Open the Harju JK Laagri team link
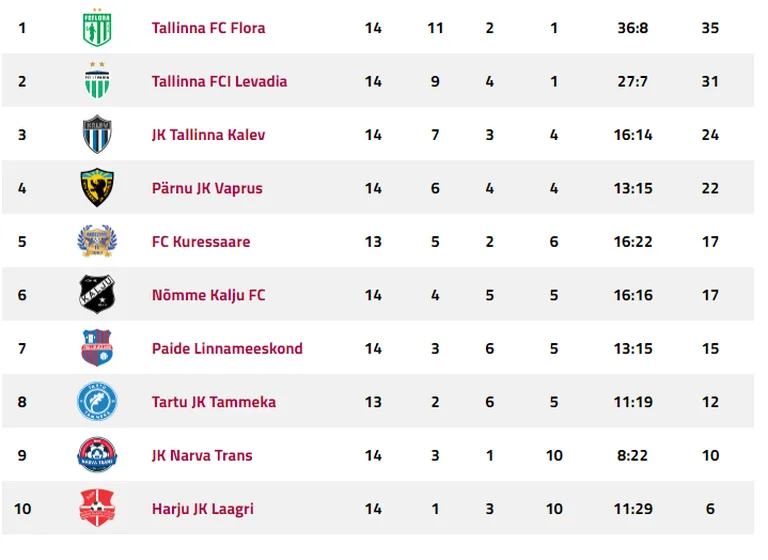The height and width of the screenshot is (560, 768). pos(202,509)
